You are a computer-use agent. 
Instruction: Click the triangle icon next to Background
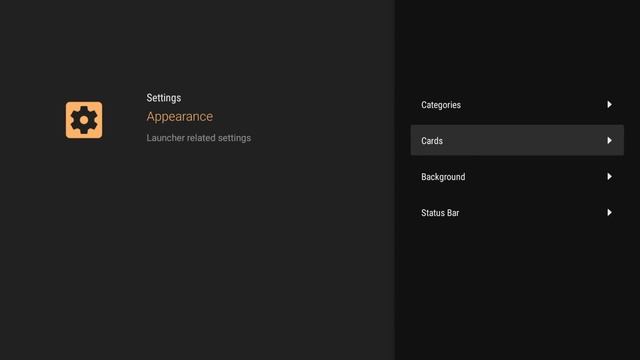(609, 176)
